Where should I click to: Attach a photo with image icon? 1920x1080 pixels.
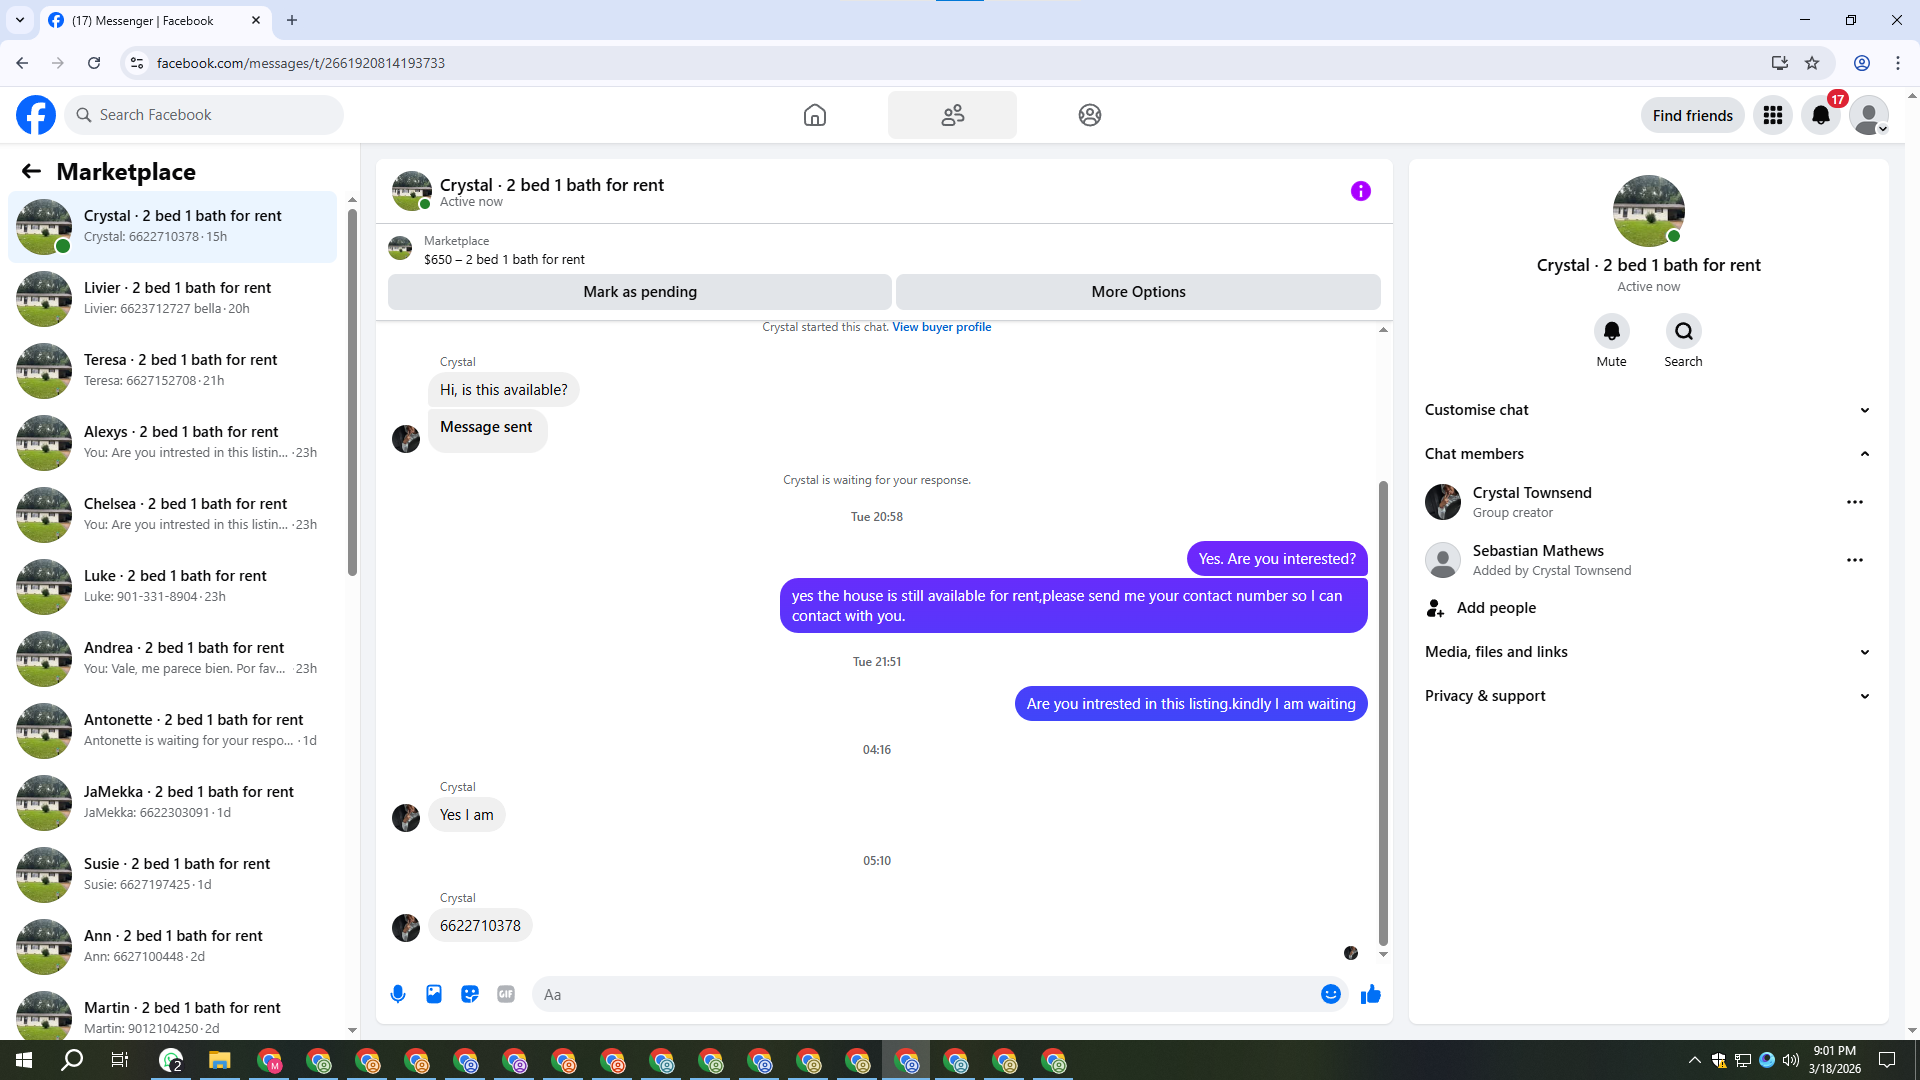[434, 994]
